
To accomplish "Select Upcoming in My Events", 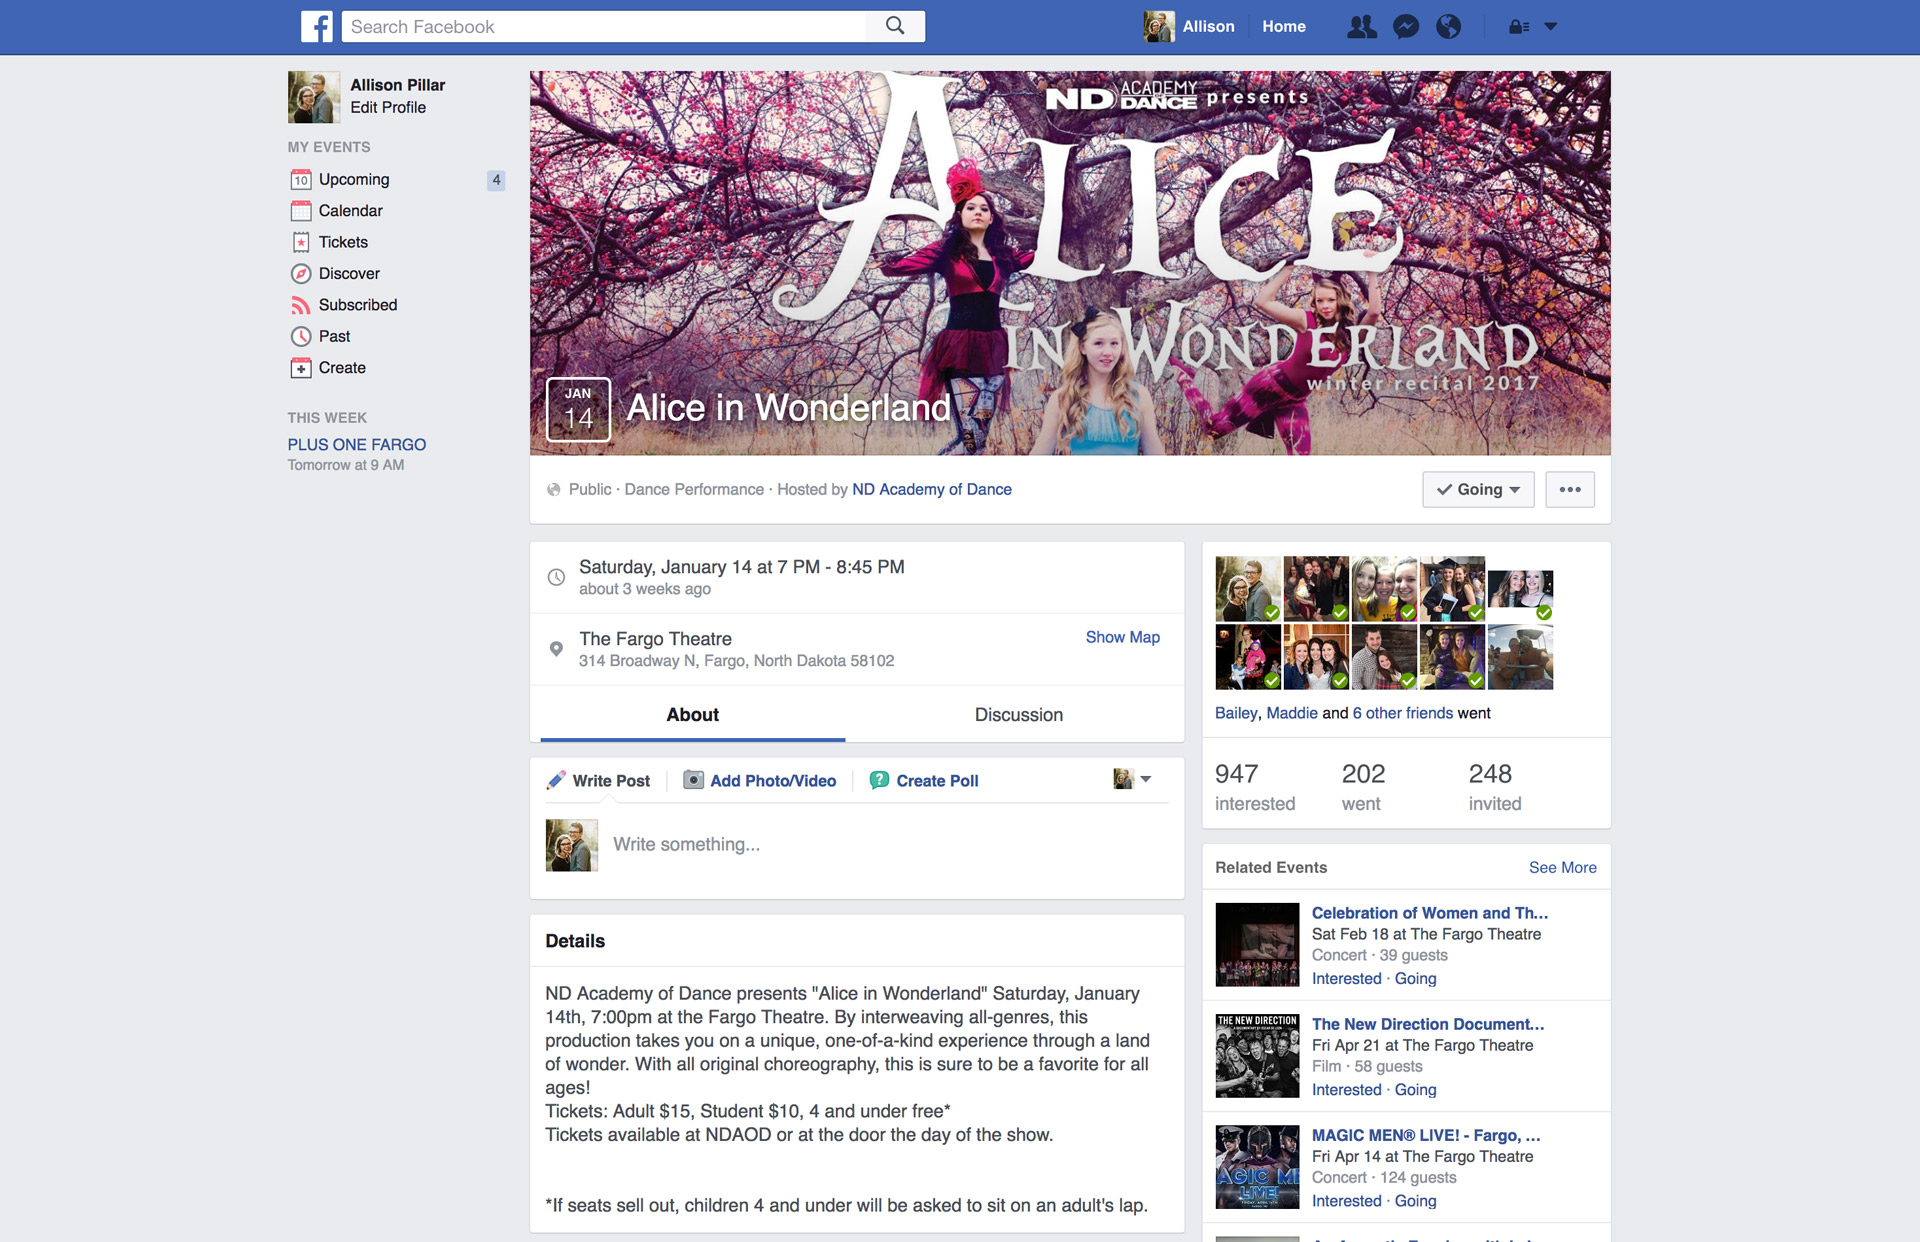I will 354,180.
